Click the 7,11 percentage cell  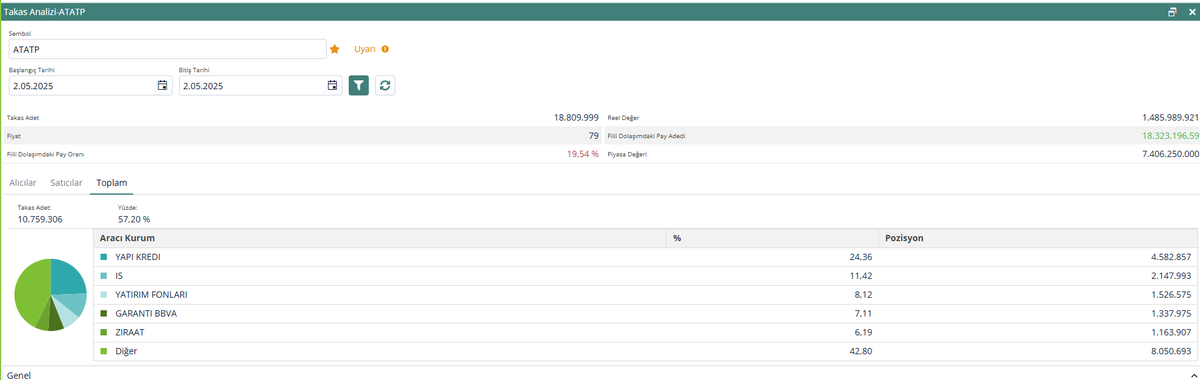[863, 313]
